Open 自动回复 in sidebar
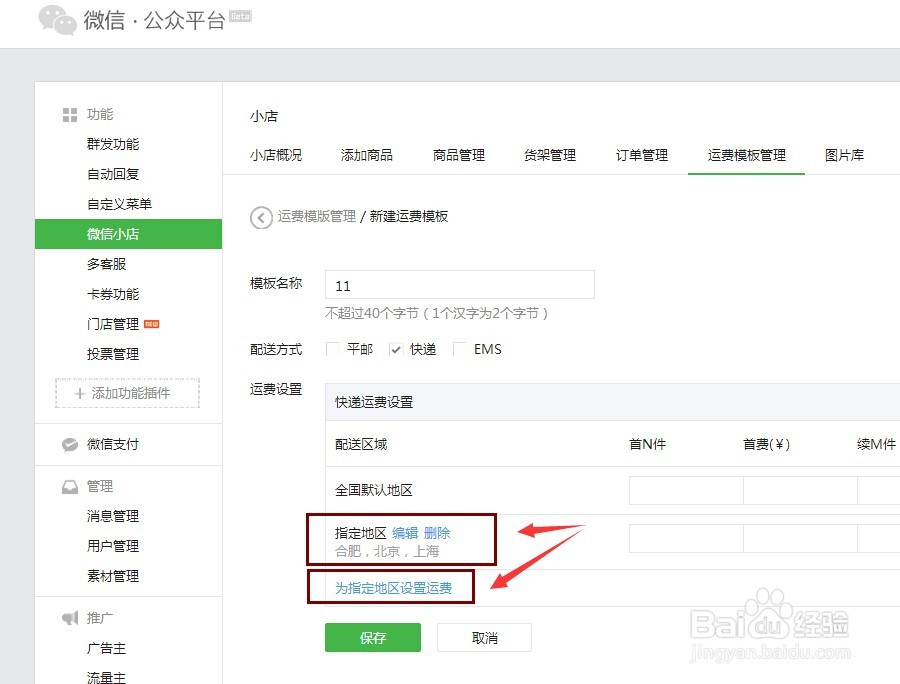900x684 pixels. [x=113, y=174]
